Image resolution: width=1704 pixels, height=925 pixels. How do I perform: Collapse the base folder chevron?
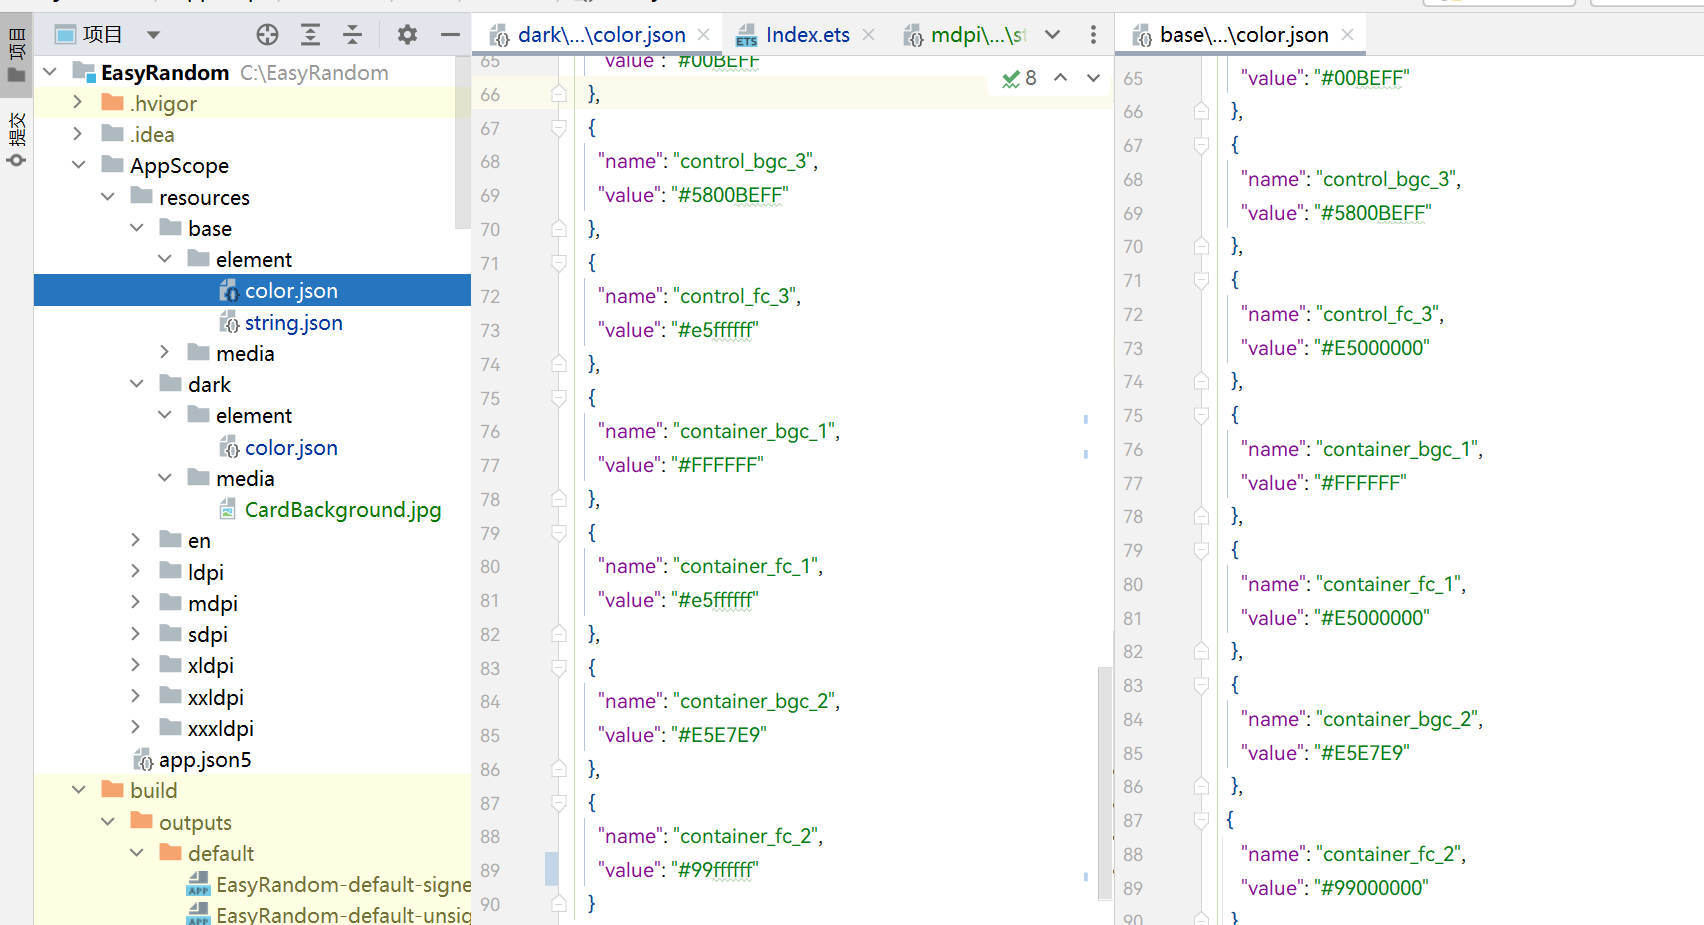coord(136,228)
